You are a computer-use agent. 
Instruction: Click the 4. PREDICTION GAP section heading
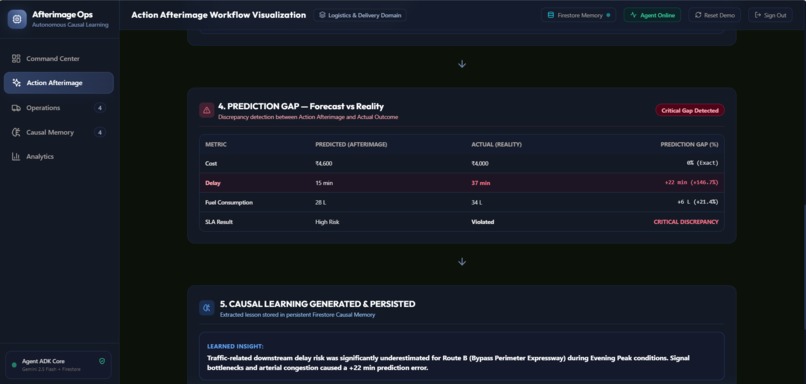point(301,106)
